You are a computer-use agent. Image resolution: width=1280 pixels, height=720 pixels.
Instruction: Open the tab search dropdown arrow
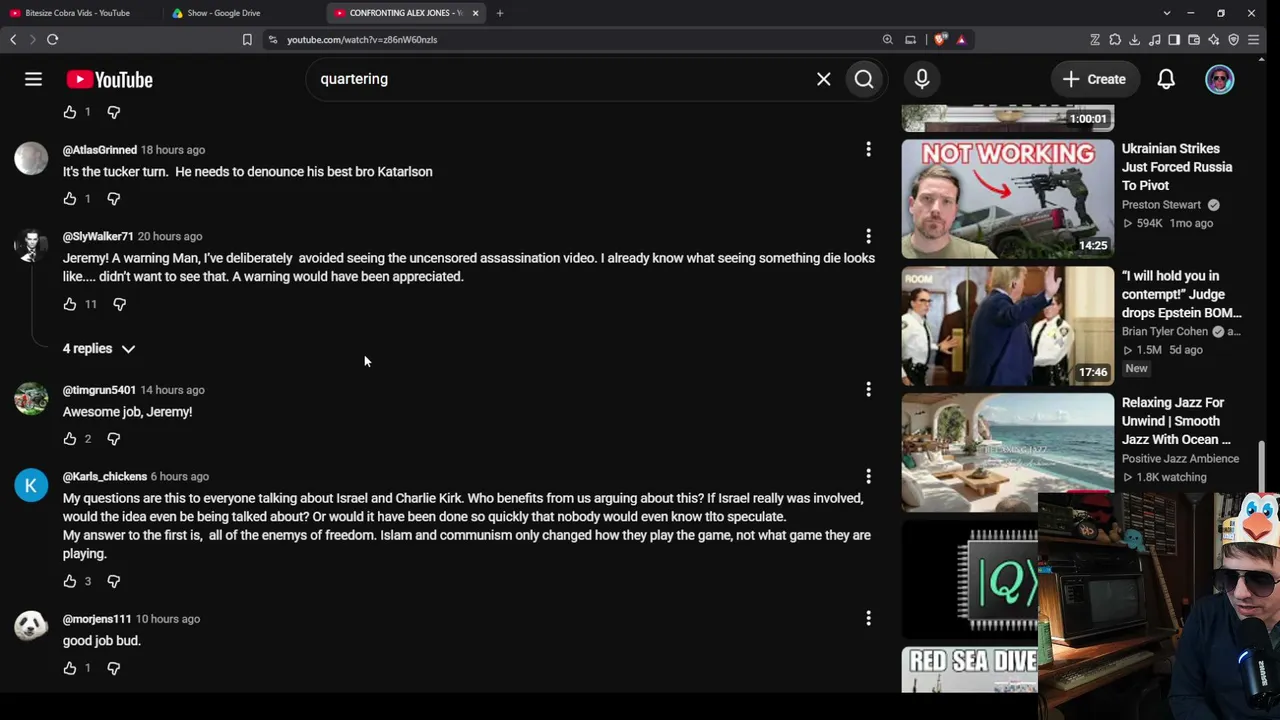(1166, 13)
